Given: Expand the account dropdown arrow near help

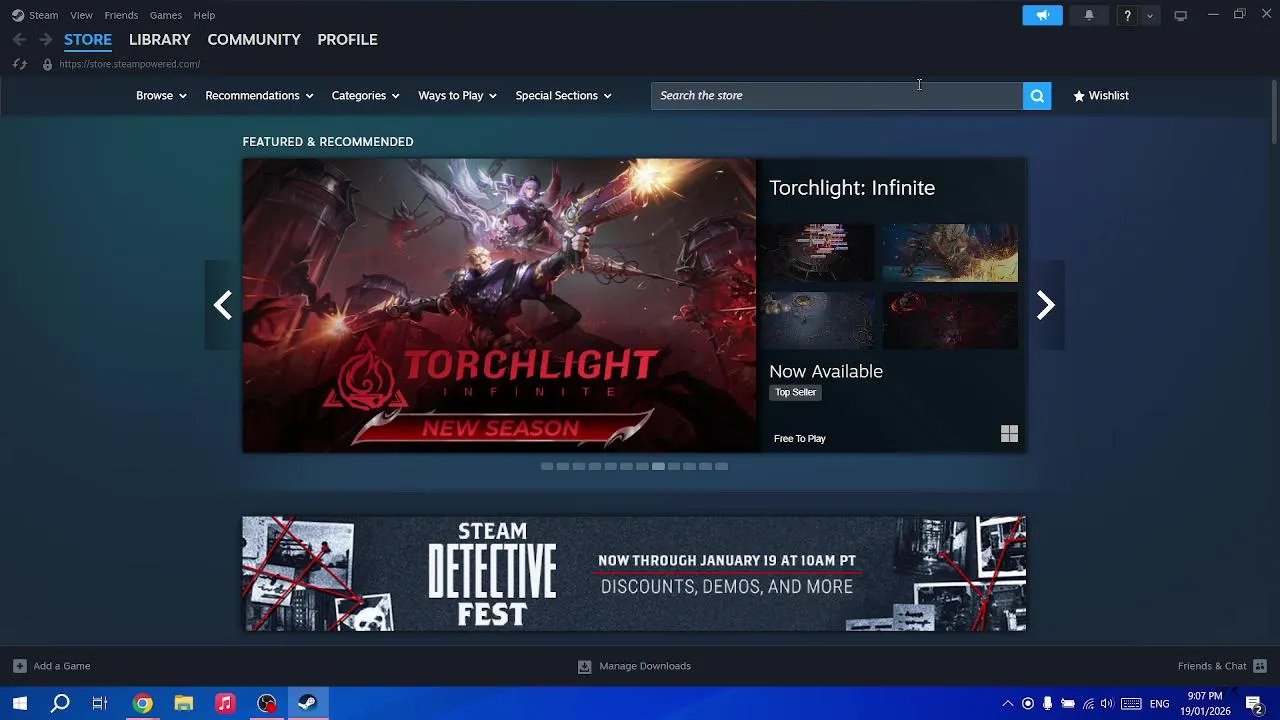Looking at the screenshot, I should click(x=1150, y=15).
